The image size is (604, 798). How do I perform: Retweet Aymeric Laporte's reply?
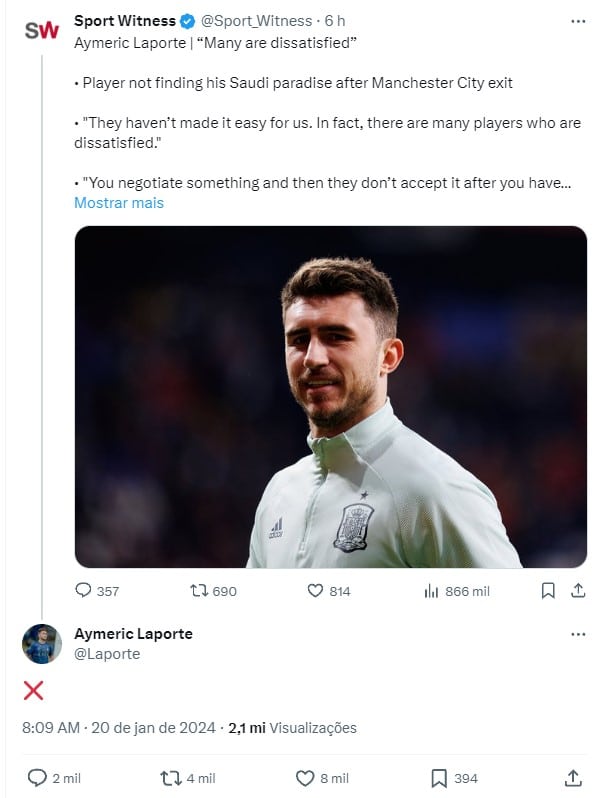(170, 777)
